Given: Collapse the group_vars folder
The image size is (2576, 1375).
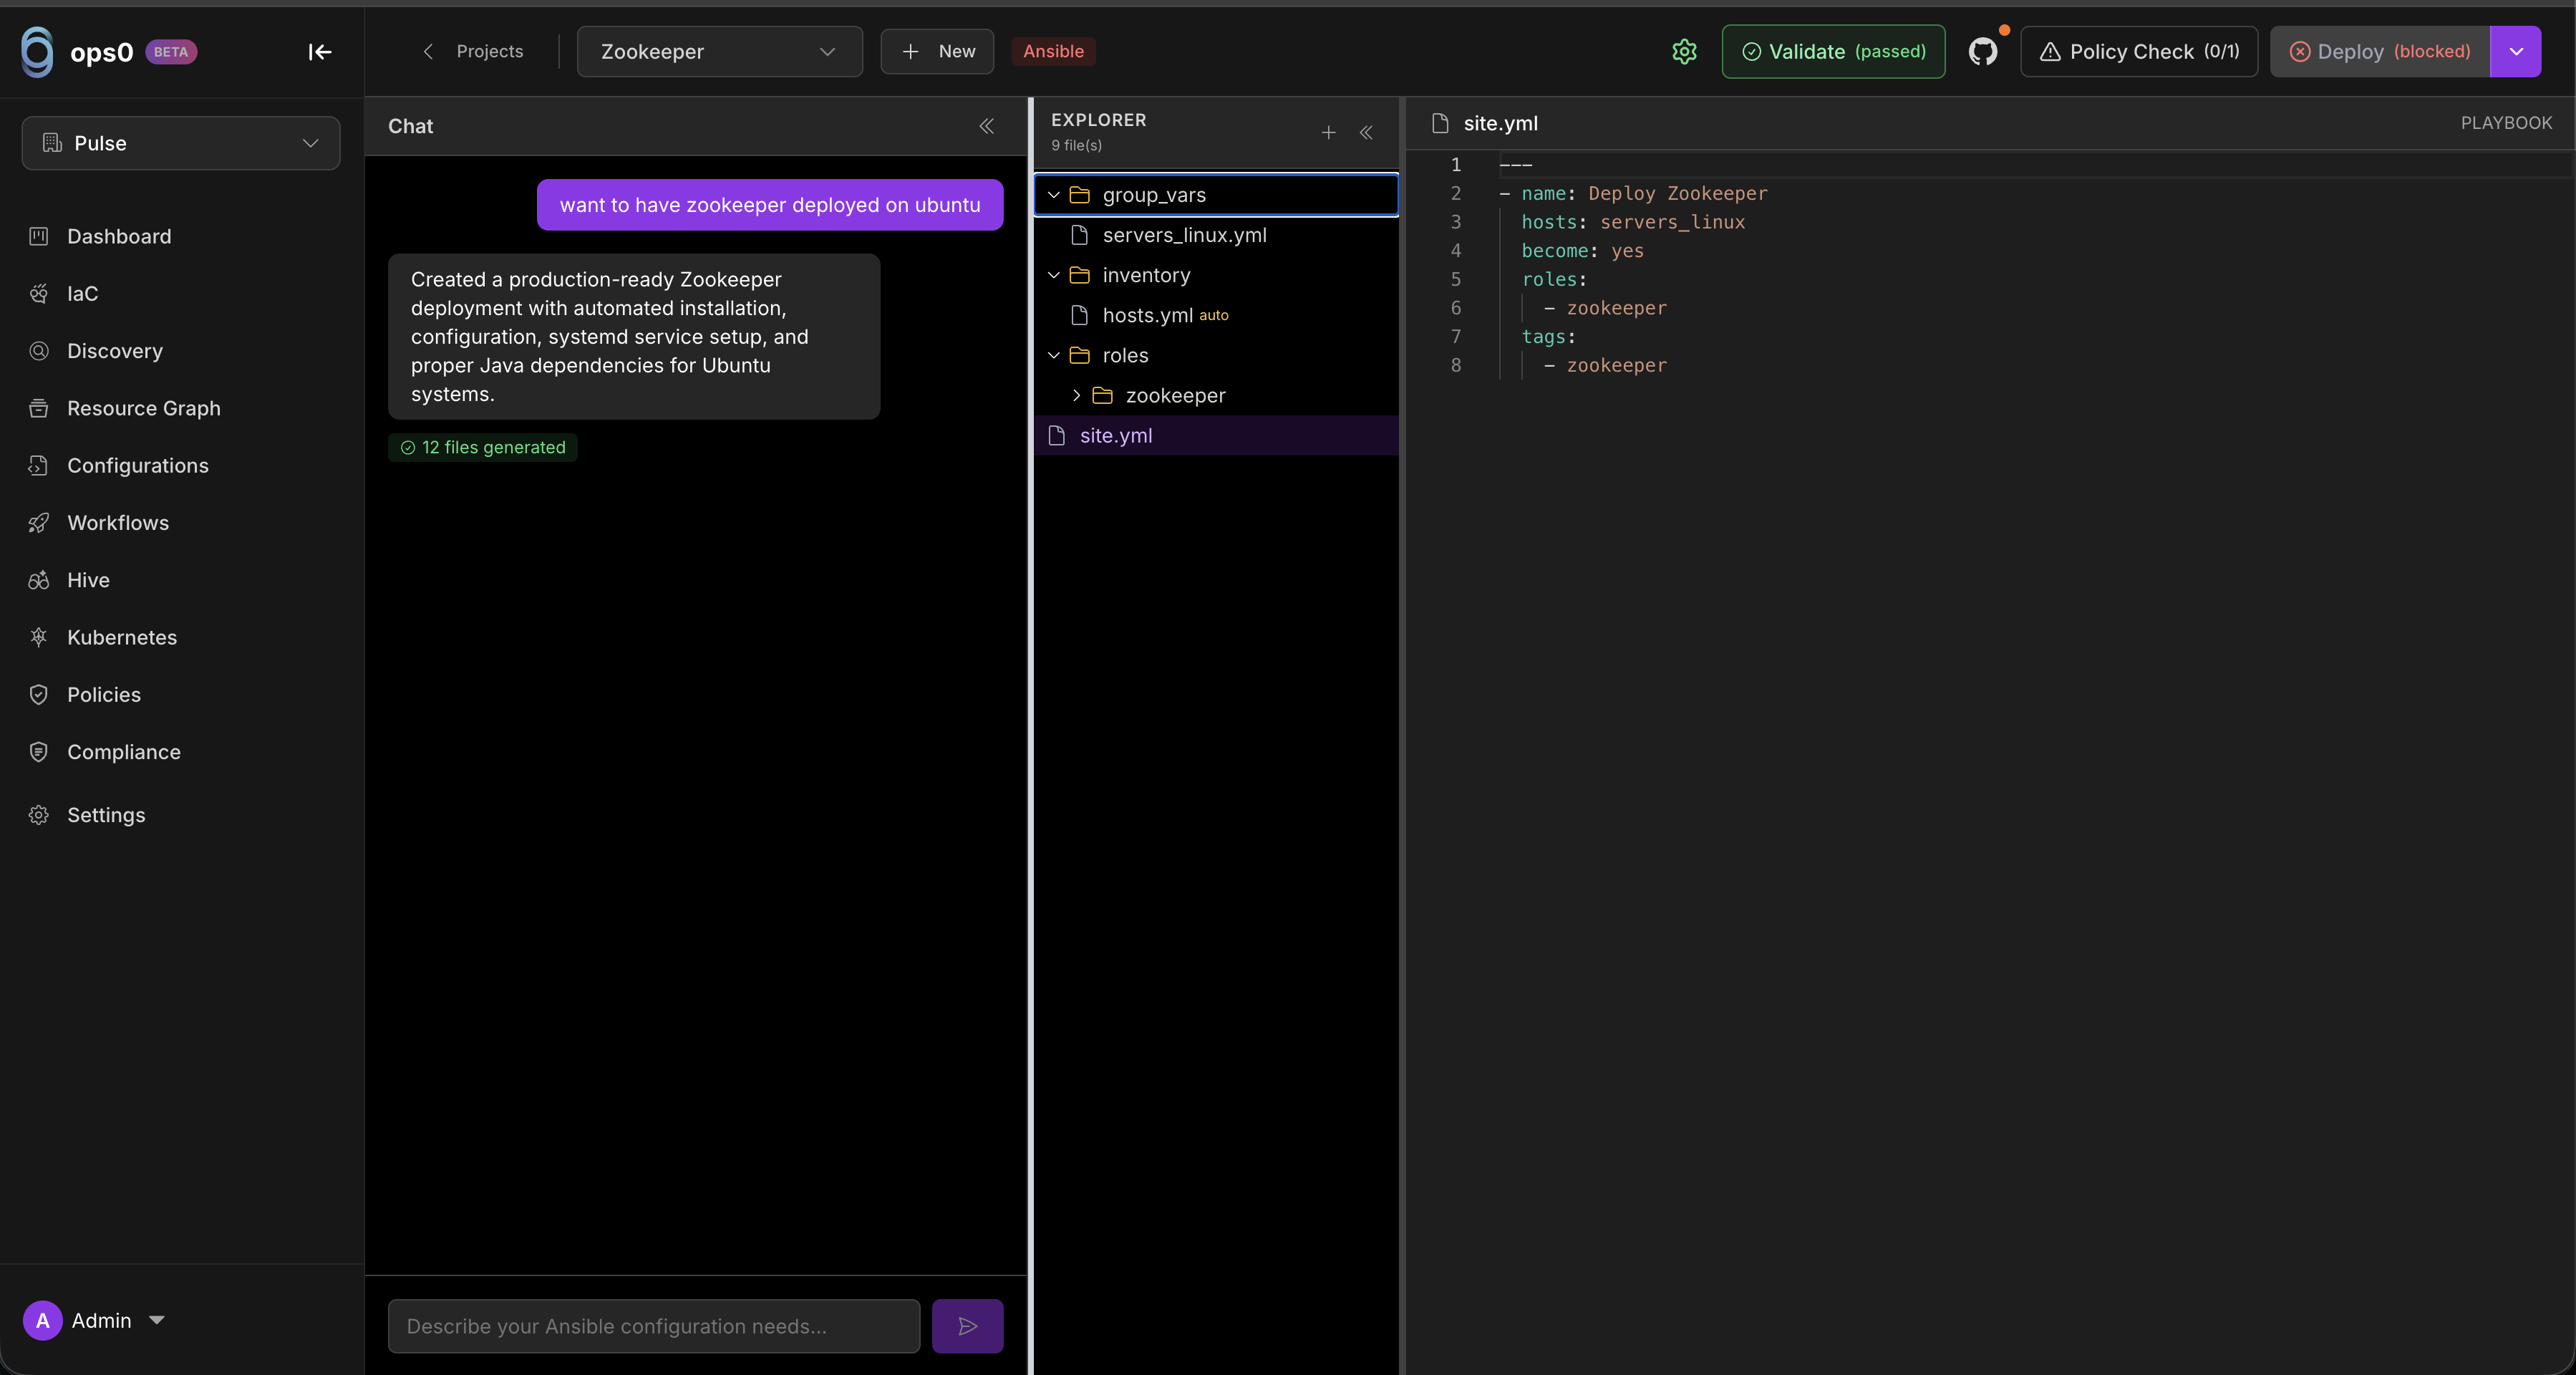Looking at the screenshot, I should 1054,195.
